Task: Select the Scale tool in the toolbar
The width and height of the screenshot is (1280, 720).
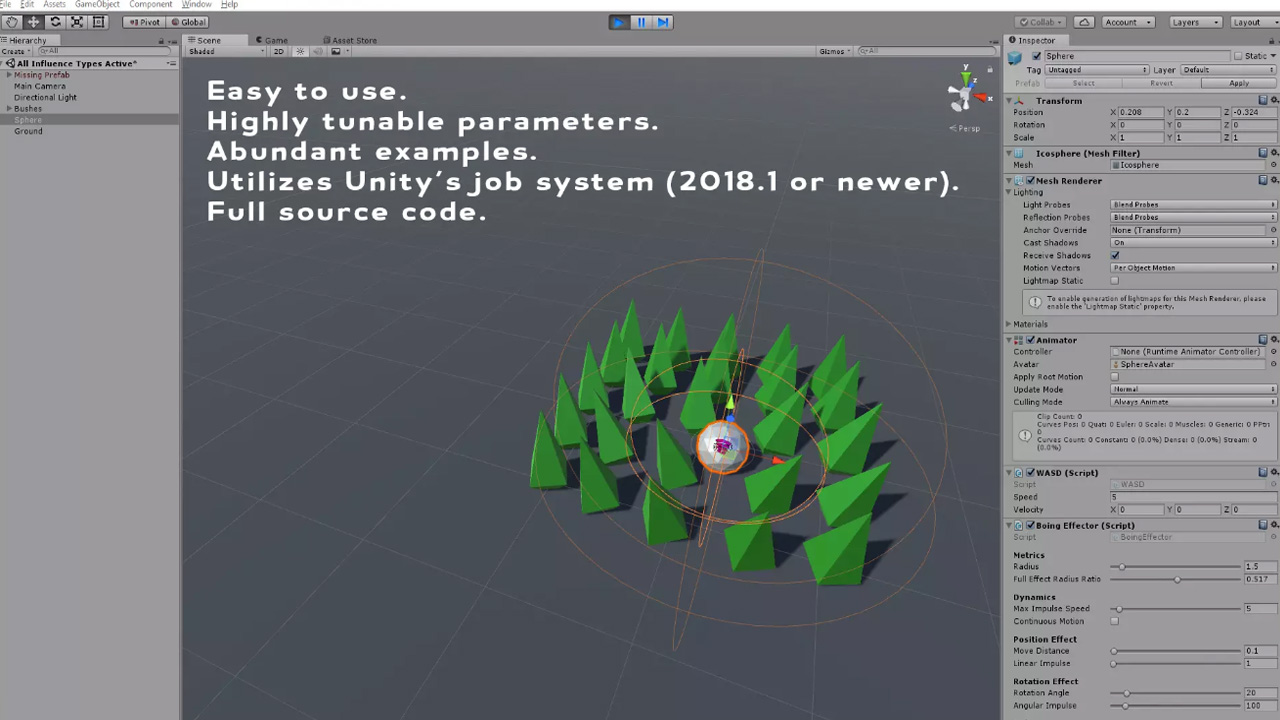Action: [77, 22]
